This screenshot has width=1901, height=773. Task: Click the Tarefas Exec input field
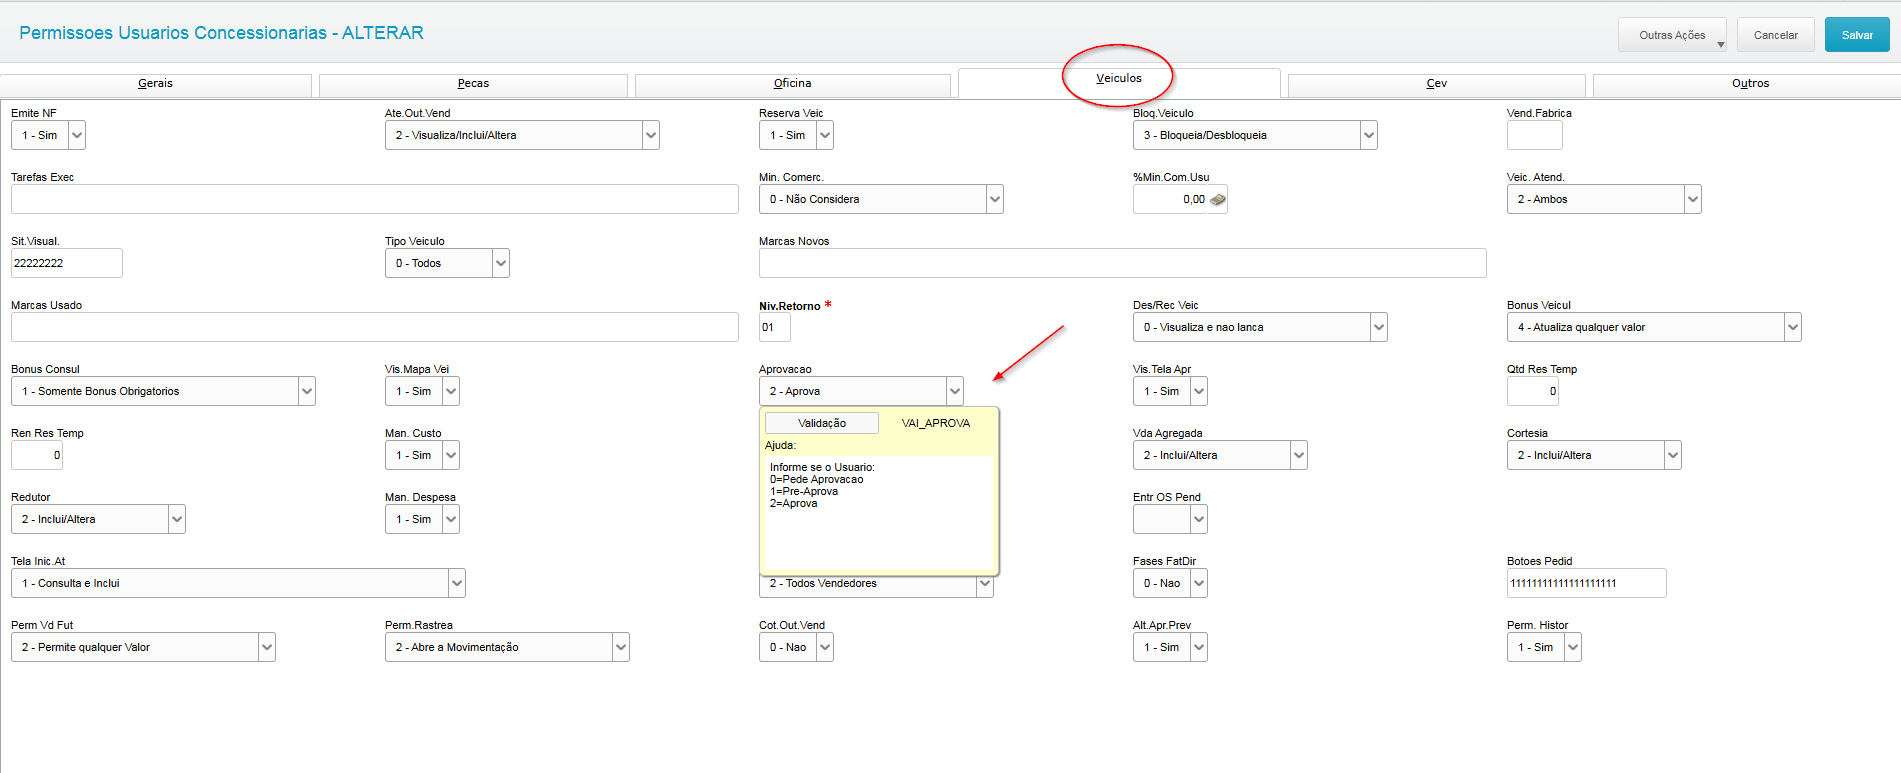[x=374, y=199]
